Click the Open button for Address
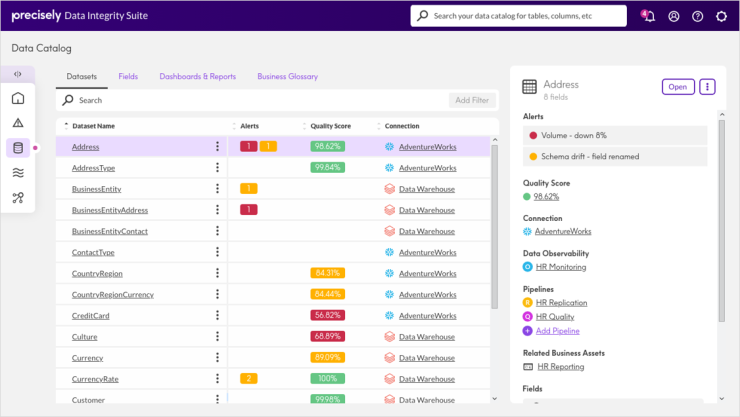 (x=678, y=87)
